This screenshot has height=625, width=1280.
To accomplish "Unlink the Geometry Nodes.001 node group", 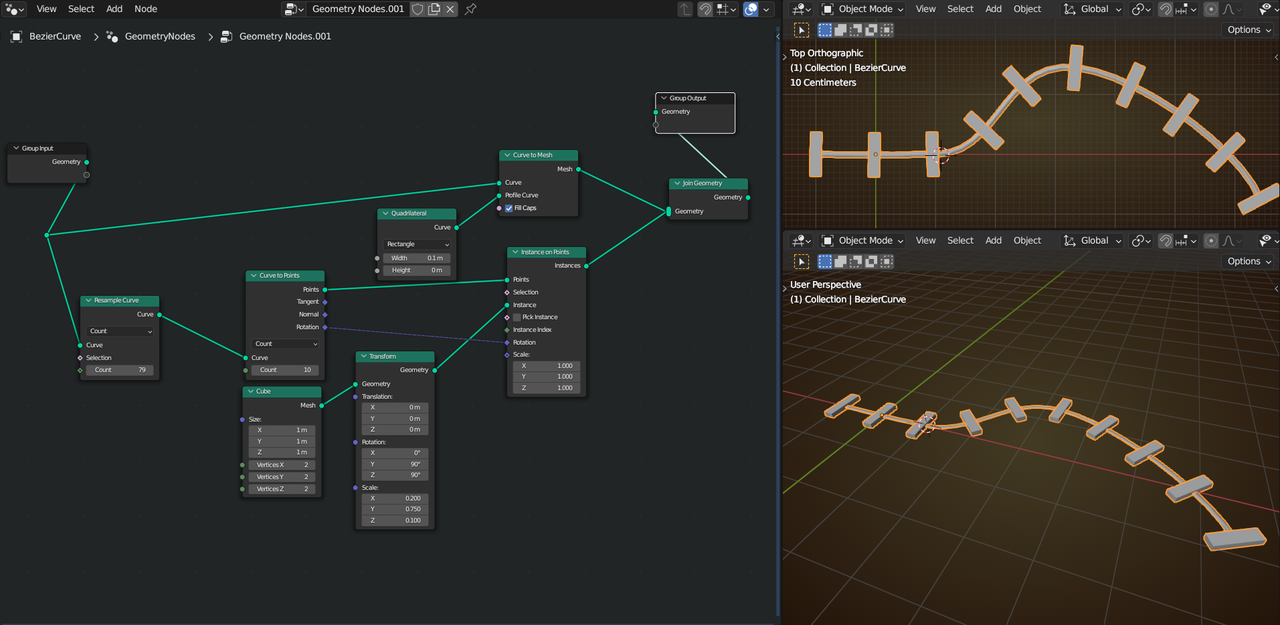I will 450,9.
